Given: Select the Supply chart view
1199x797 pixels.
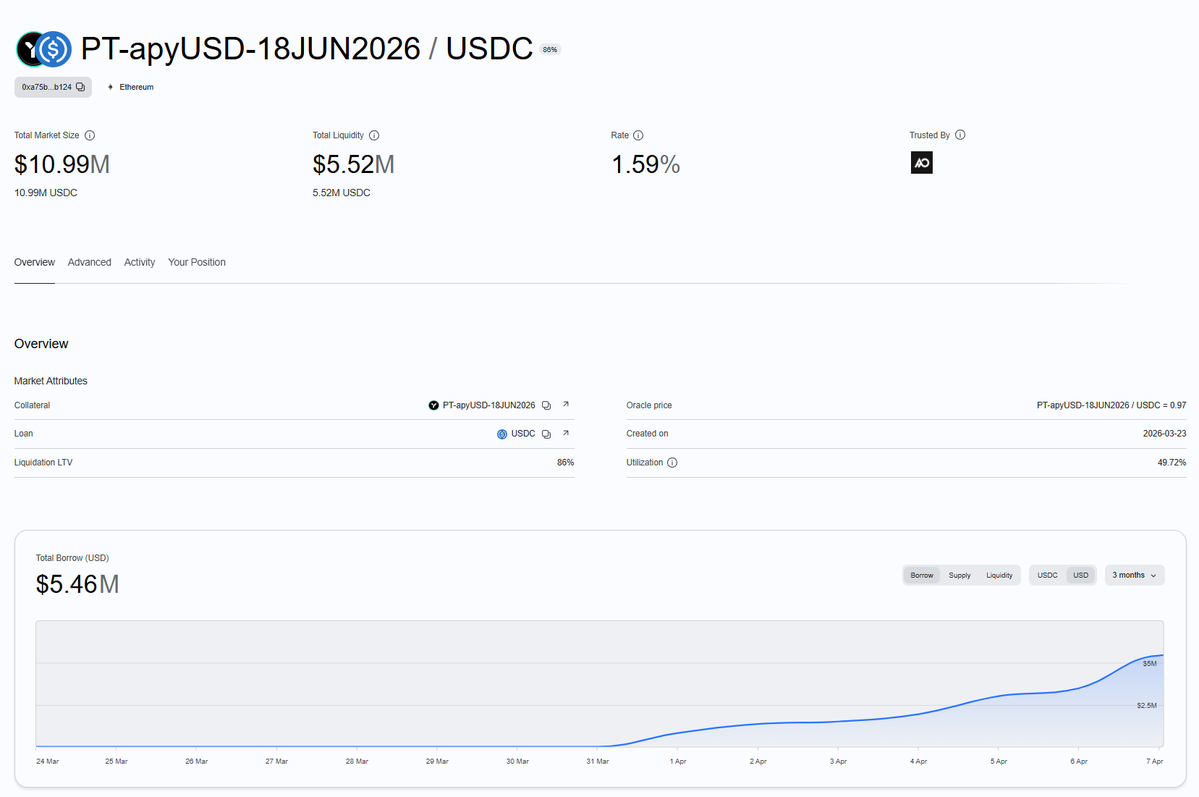Looking at the screenshot, I should pyautogui.click(x=959, y=575).
